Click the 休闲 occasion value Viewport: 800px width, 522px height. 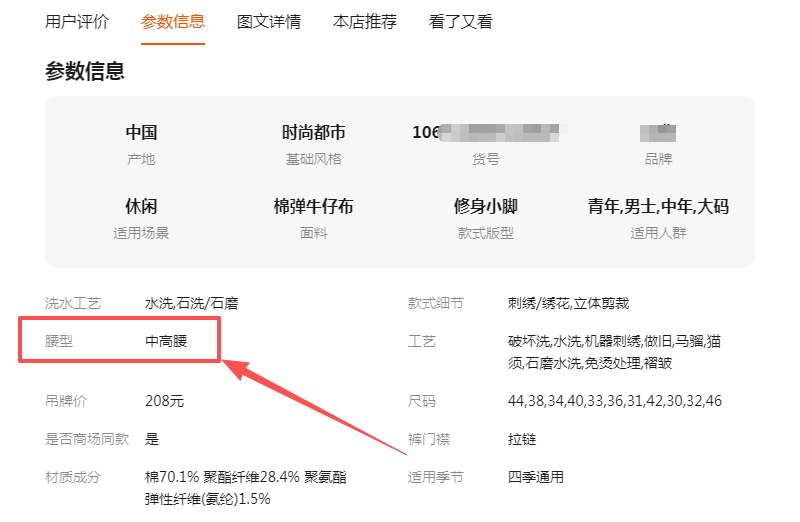click(x=141, y=207)
